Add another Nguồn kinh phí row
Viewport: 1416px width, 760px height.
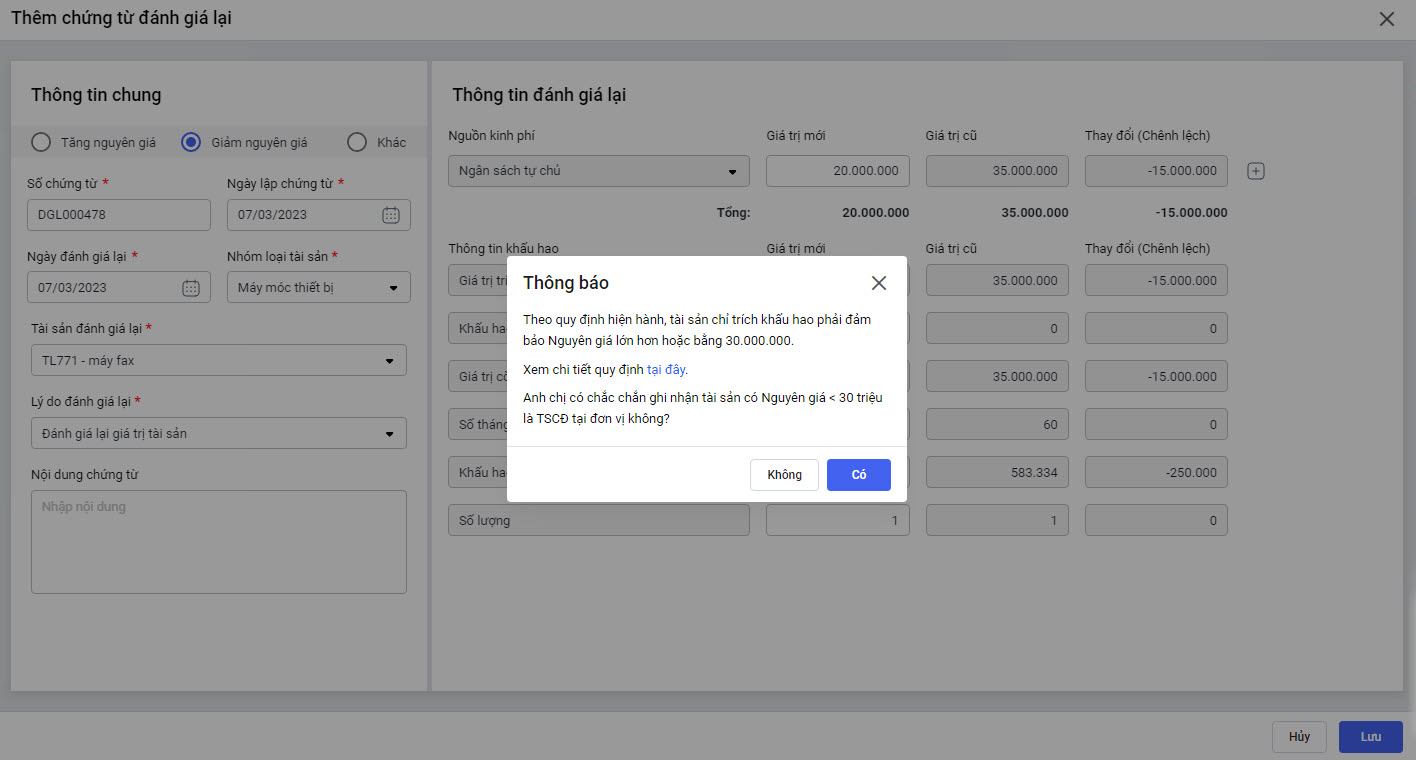(x=1256, y=171)
